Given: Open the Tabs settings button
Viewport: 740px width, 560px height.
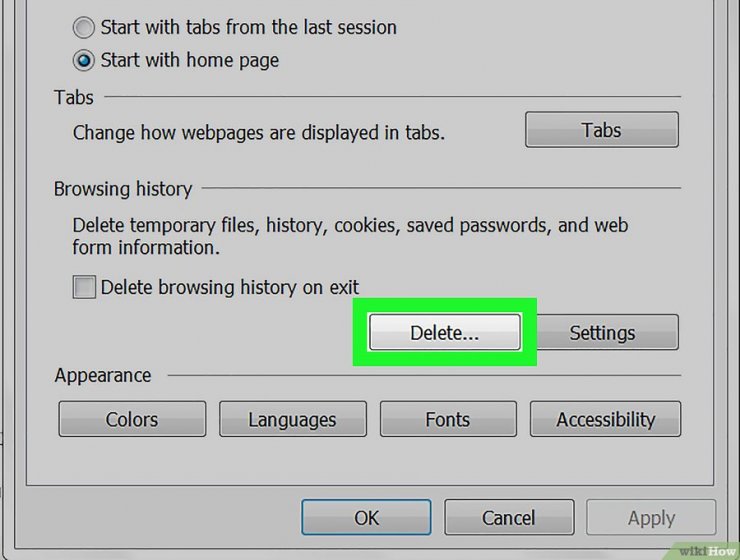Looking at the screenshot, I should pyautogui.click(x=602, y=130).
